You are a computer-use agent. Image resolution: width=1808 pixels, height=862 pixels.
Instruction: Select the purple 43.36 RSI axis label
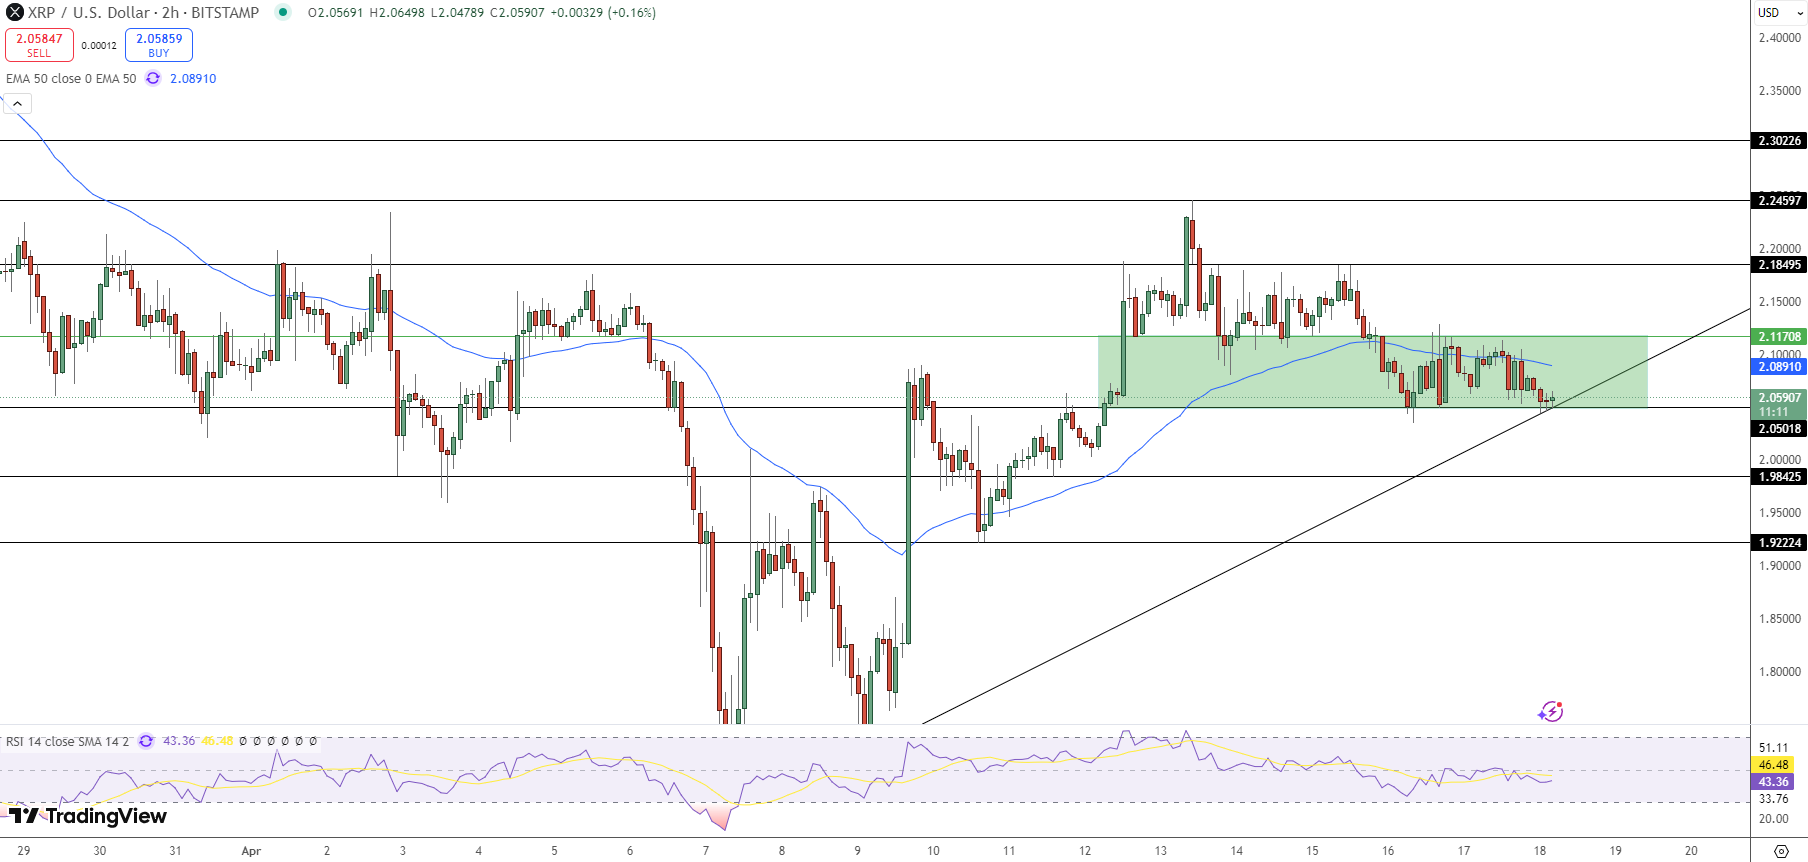[x=1773, y=782]
